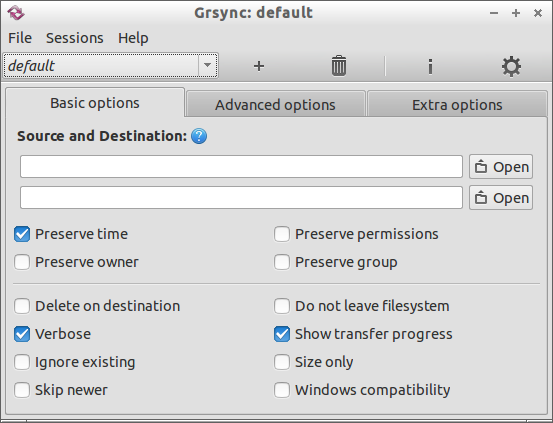Click the destination path input field
Image resolution: width=553 pixels, height=423 pixels.
(241, 198)
